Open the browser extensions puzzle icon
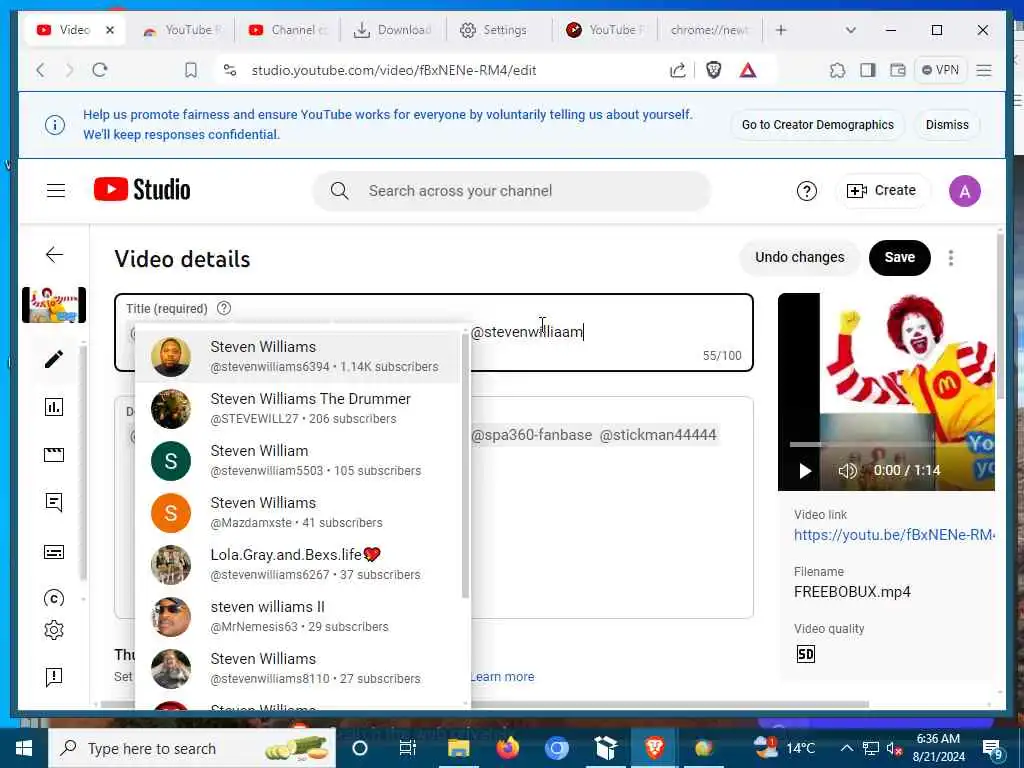This screenshot has width=1024, height=768. [837, 70]
